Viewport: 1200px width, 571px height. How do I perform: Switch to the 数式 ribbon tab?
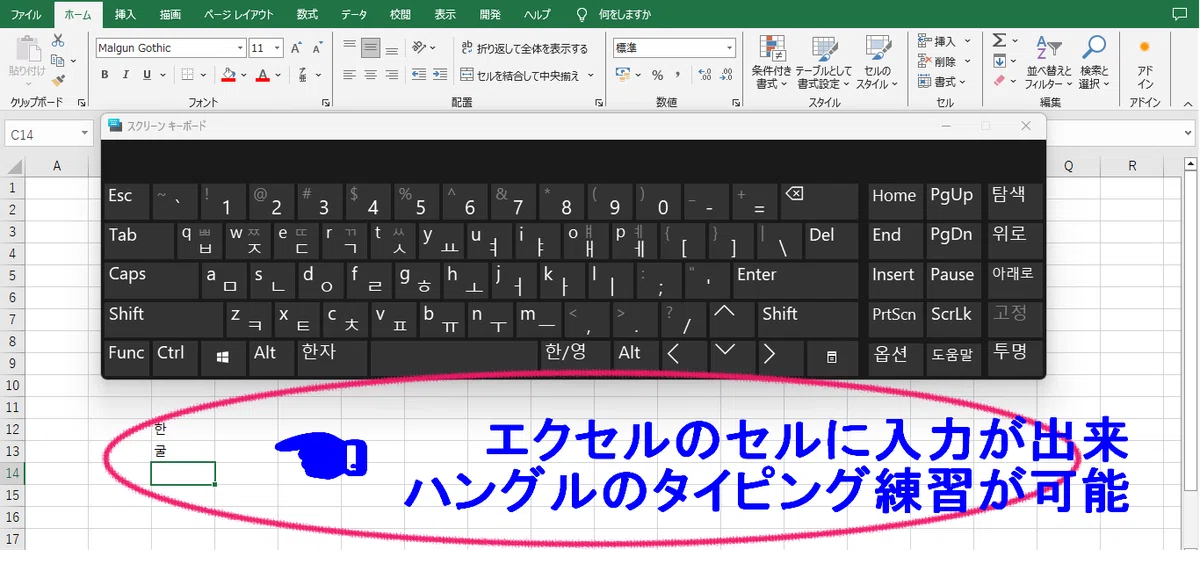tap(307, 15)
